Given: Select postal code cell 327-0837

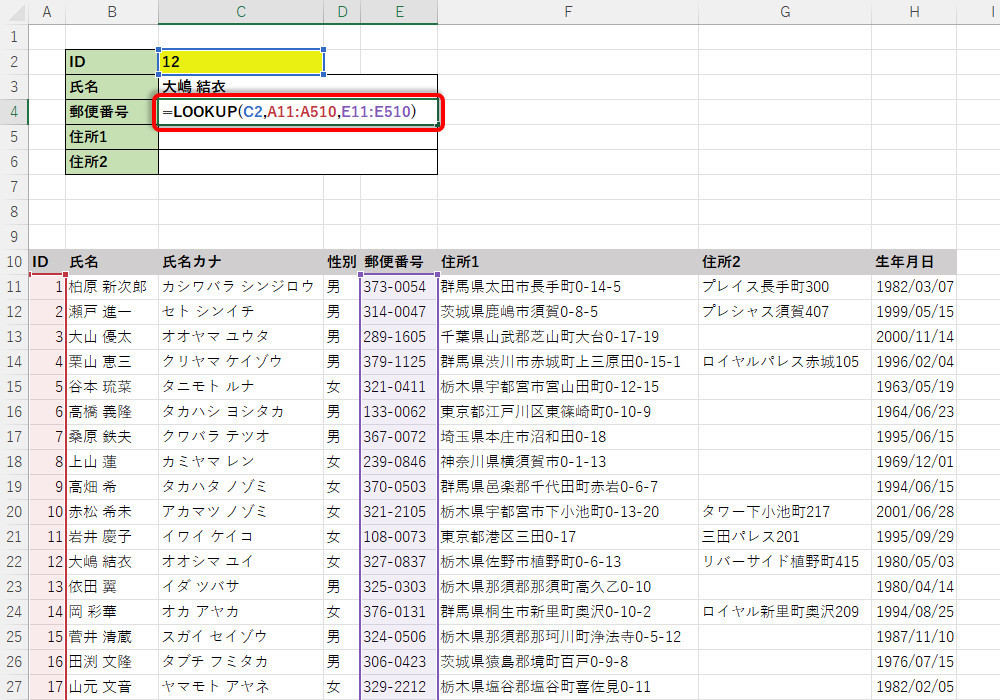Looking at the screenshot, I should pos(398,561).
